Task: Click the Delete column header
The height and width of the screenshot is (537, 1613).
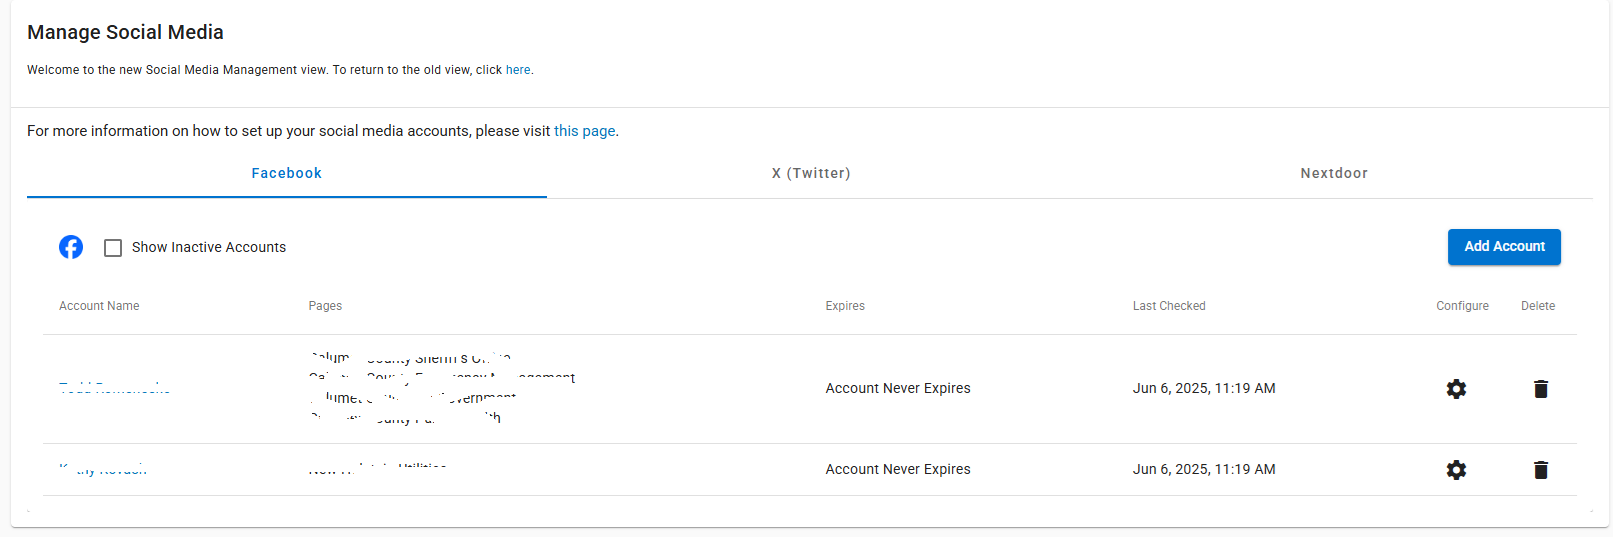Action: [1538, 306]
